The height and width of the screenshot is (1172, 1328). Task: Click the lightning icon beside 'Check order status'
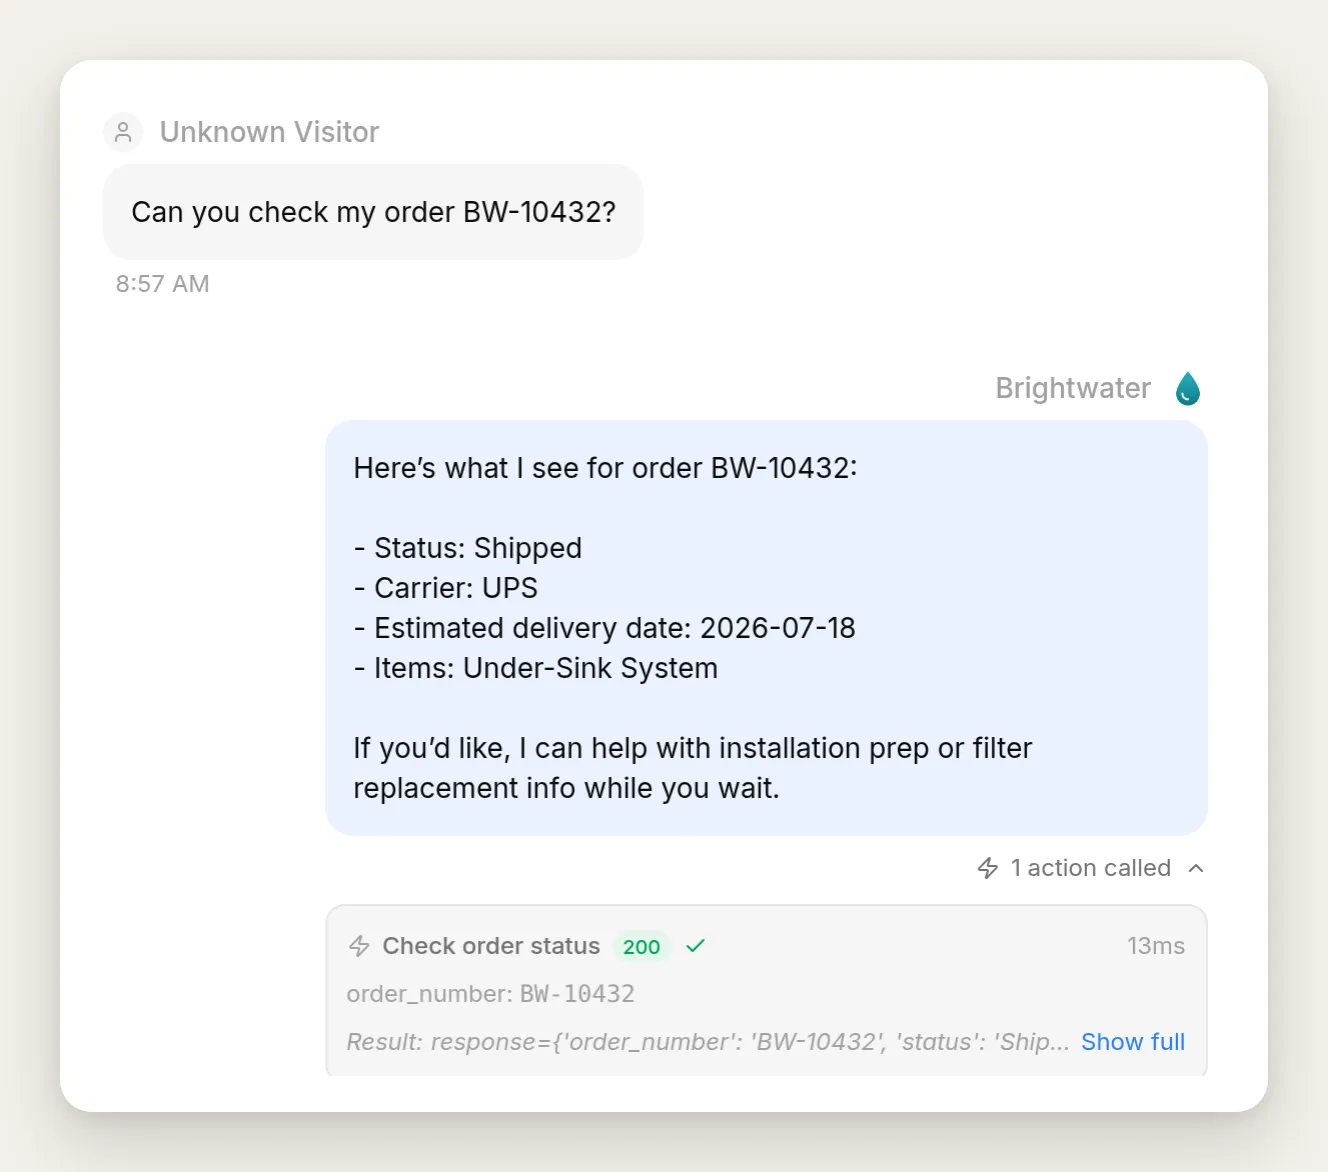click(x=359, y=946)
